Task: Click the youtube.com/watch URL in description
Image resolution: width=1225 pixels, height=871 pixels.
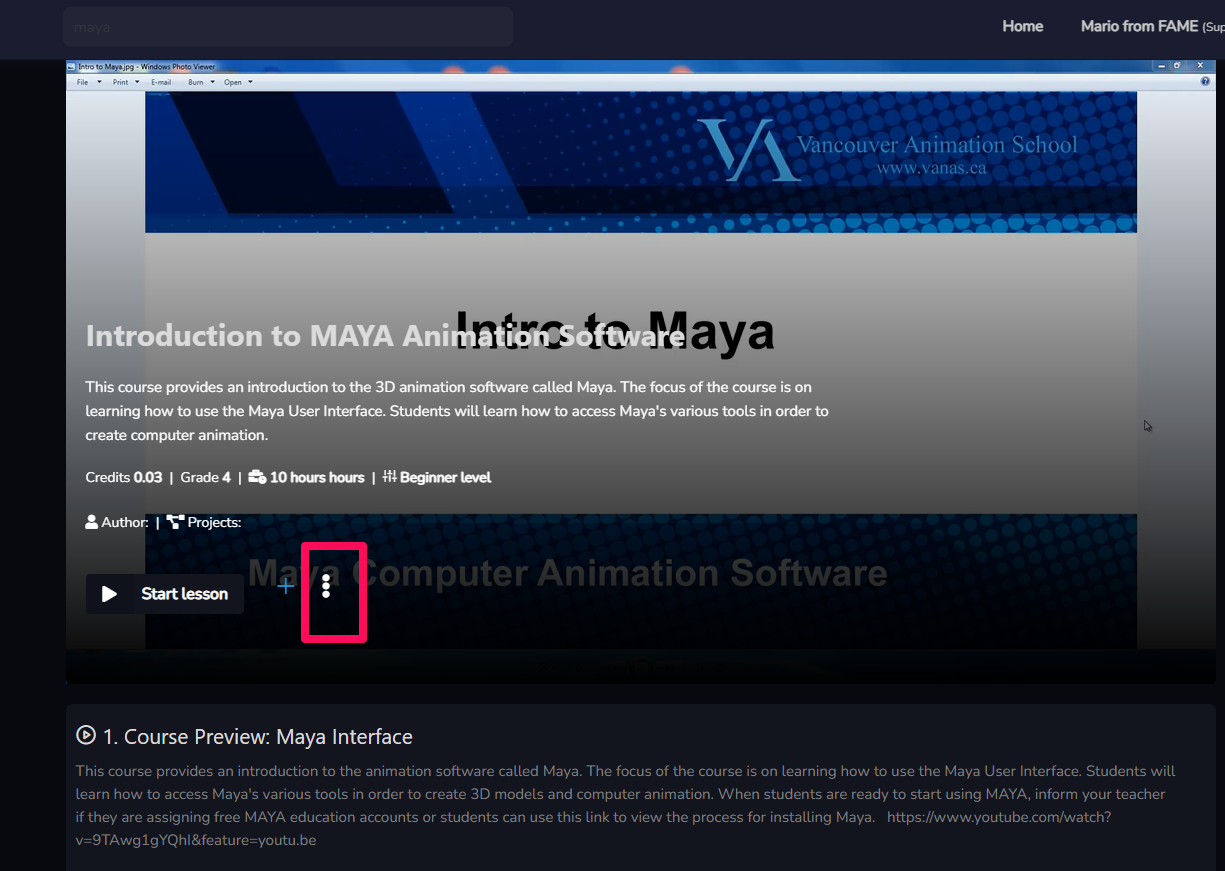Action: click(x=594, y=828)
